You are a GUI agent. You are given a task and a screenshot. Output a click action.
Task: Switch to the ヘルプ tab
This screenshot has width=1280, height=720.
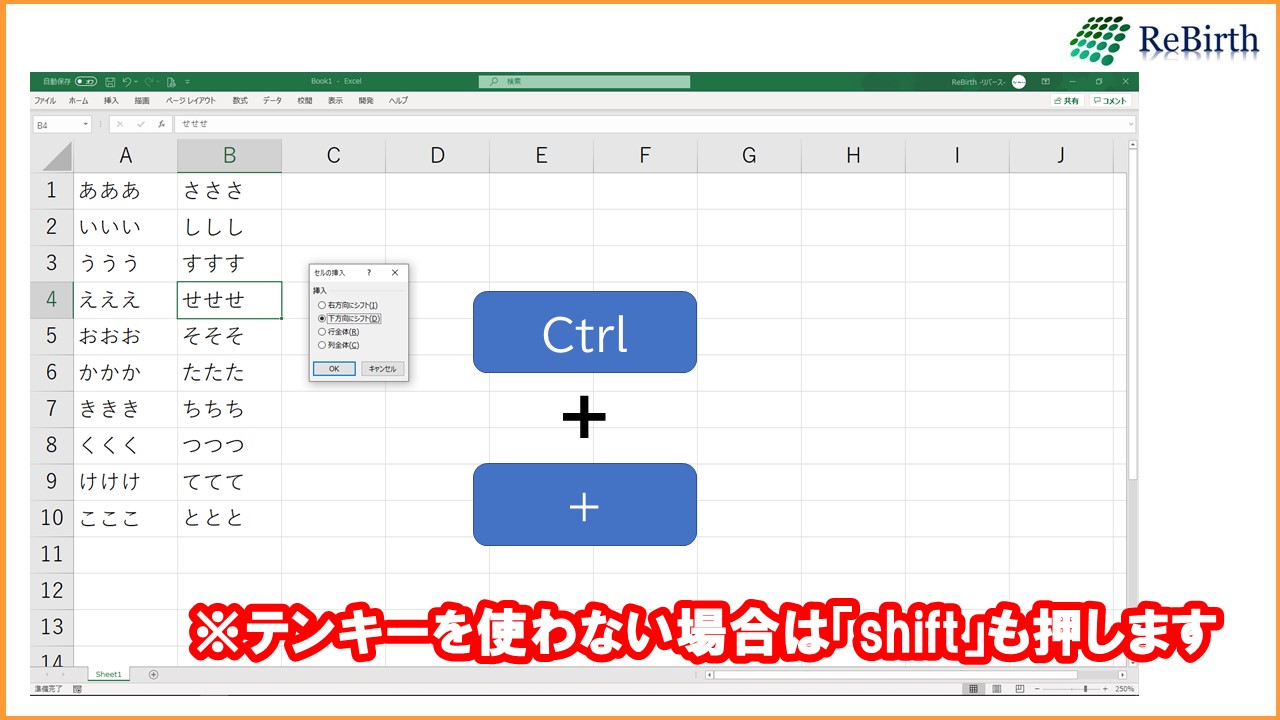point(398,101)
